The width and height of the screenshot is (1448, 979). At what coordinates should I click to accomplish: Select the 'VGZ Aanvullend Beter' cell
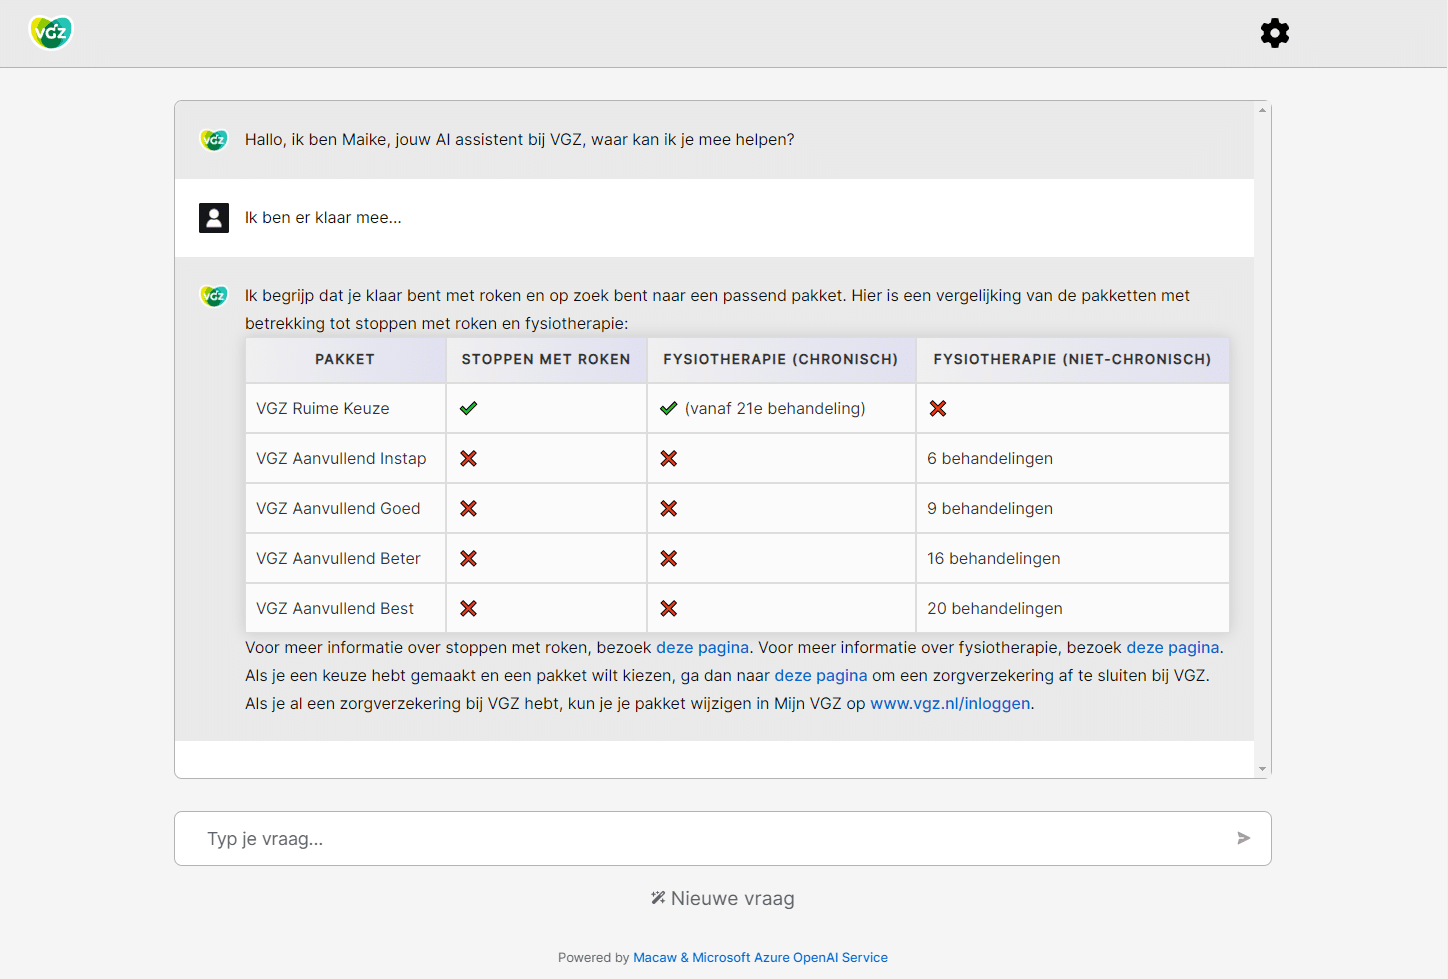point(345,558)
